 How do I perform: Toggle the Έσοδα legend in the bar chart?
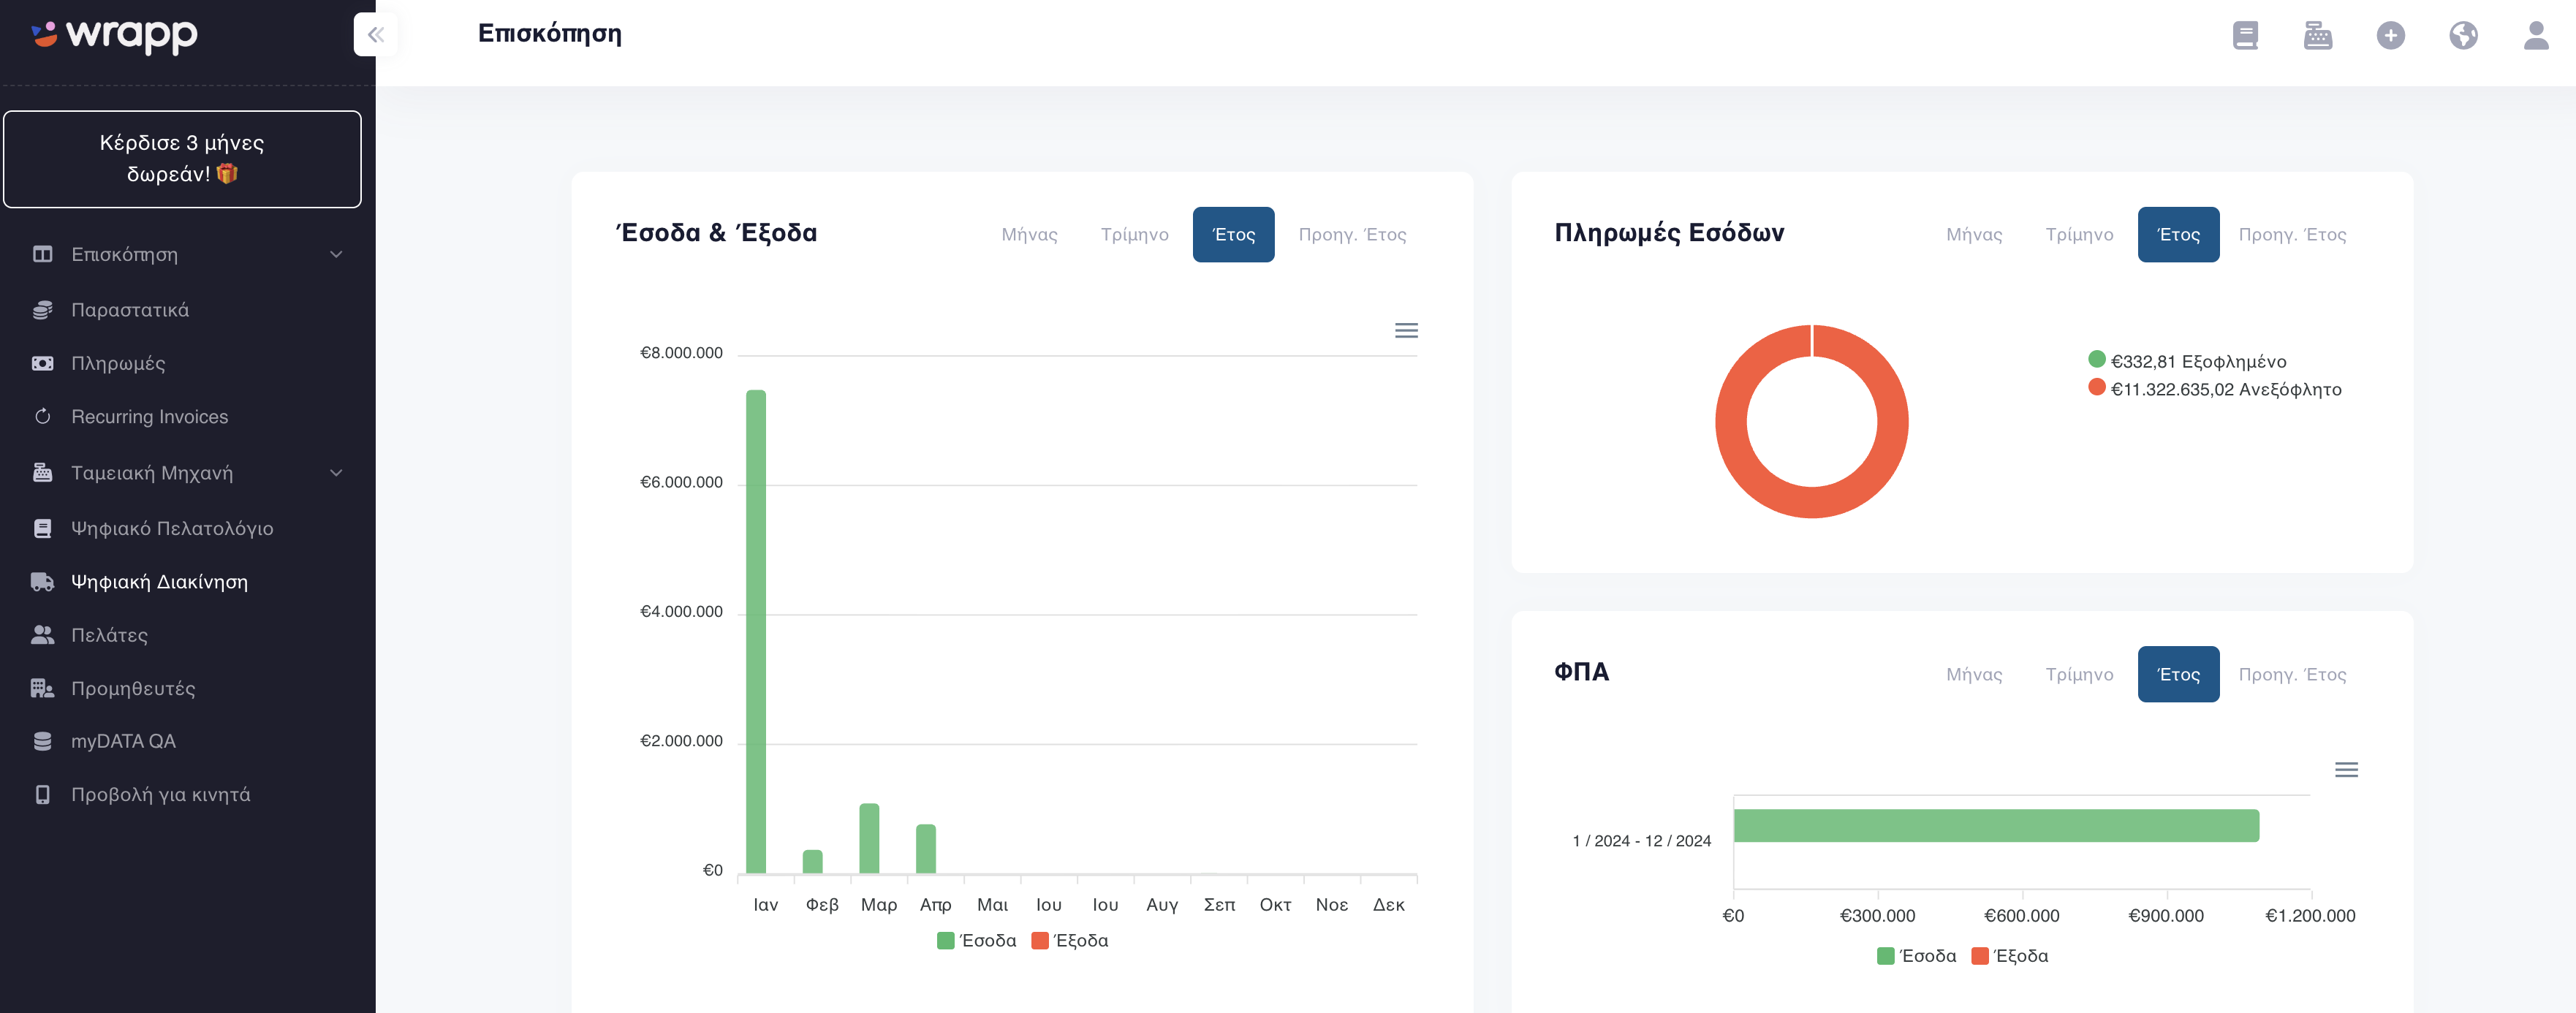pyautogui.click(x=976, y=941)
